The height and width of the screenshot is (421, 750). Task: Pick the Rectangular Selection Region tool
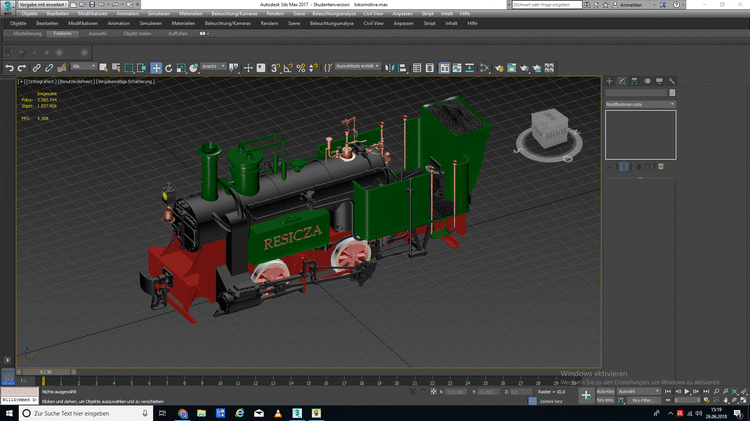[129, 68]
